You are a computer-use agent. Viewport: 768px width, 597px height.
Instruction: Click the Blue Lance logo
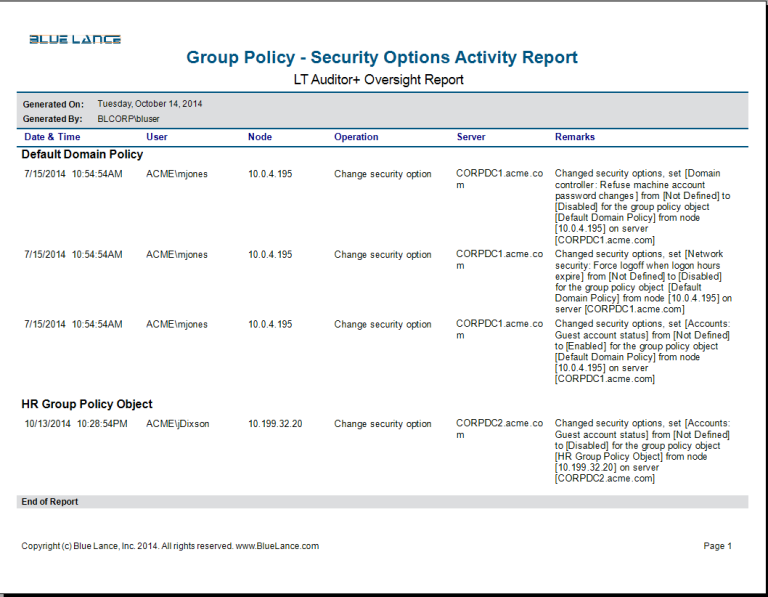[75, 39]
